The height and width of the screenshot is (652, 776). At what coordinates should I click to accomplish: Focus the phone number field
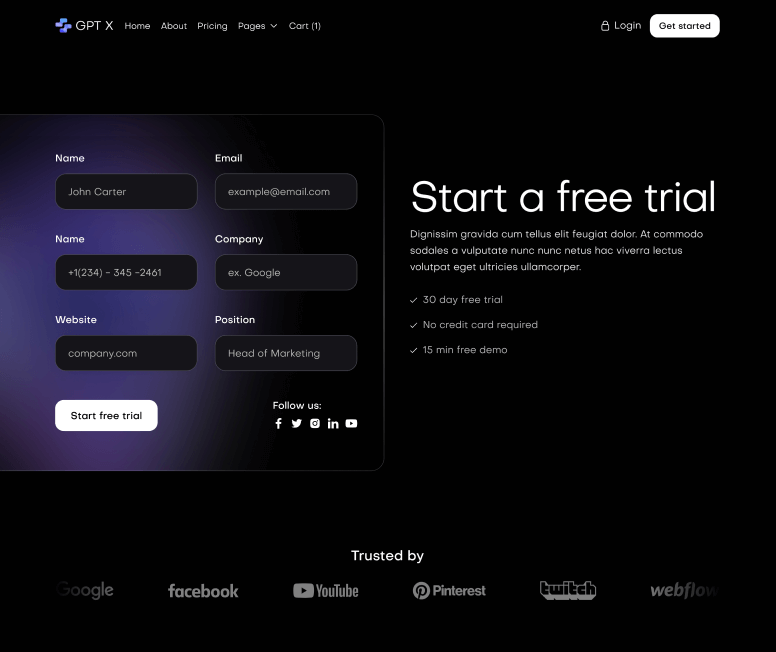(x=126, y=272)
